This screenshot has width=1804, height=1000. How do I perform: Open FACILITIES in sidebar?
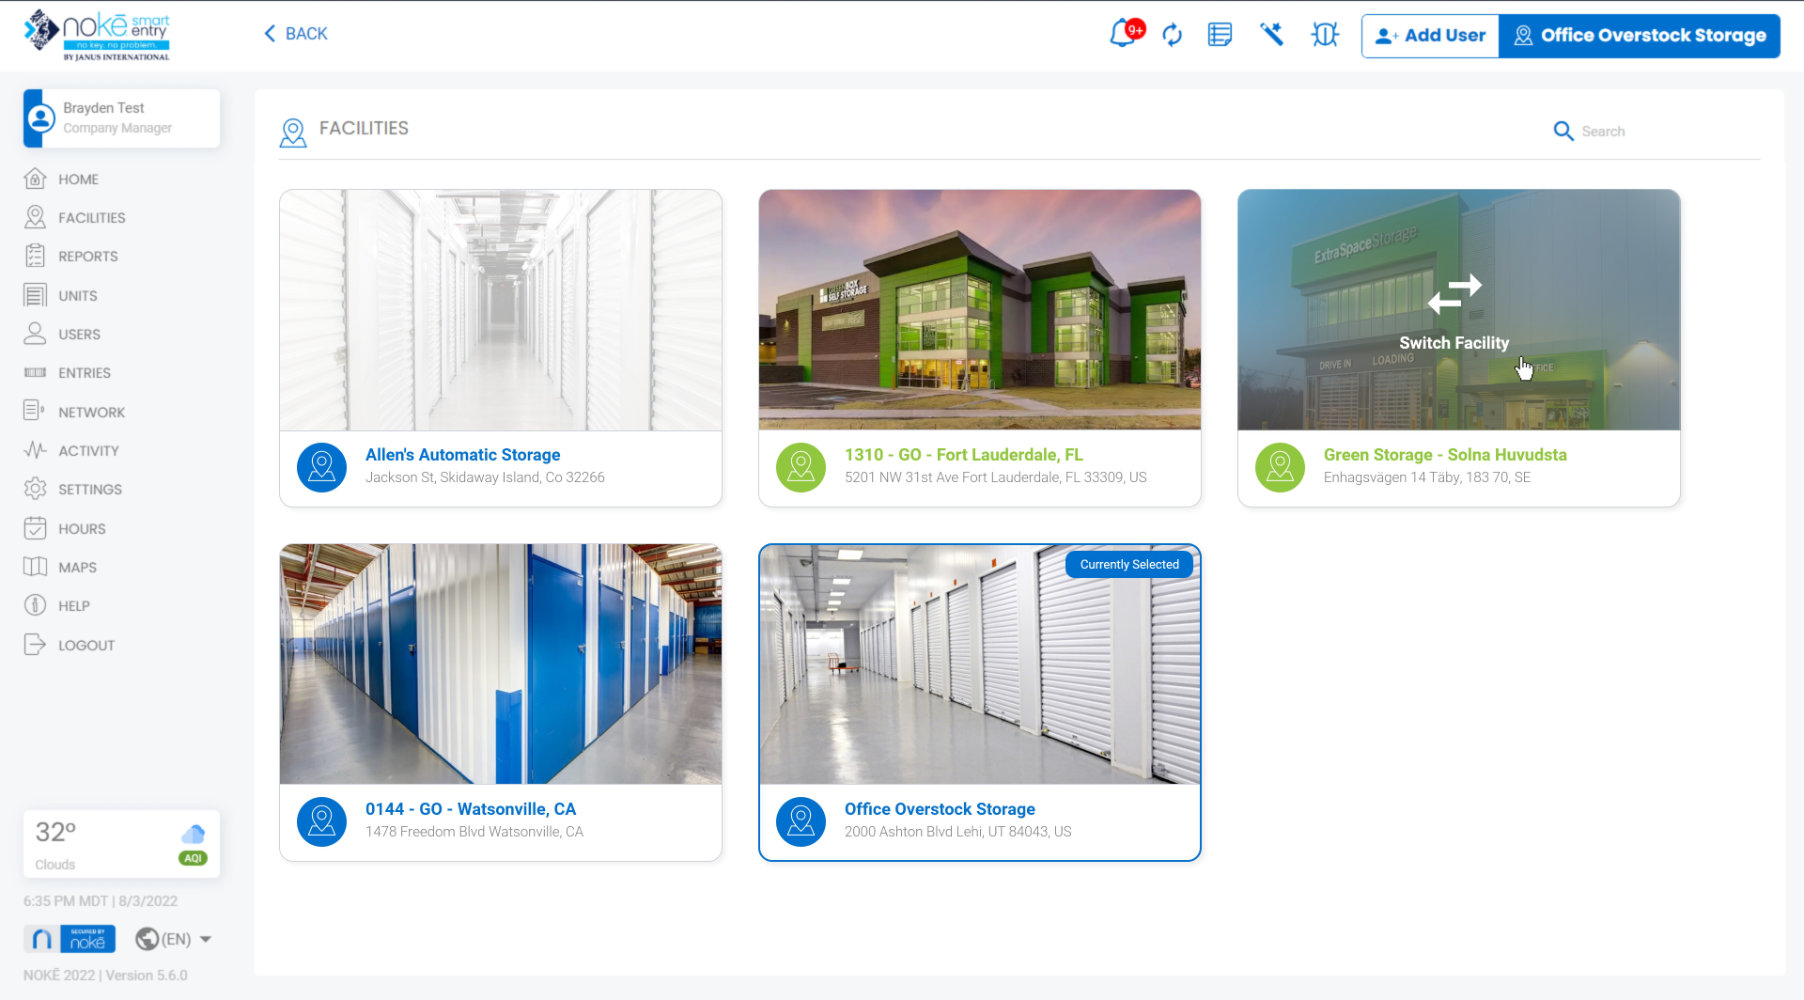[92, 217]
